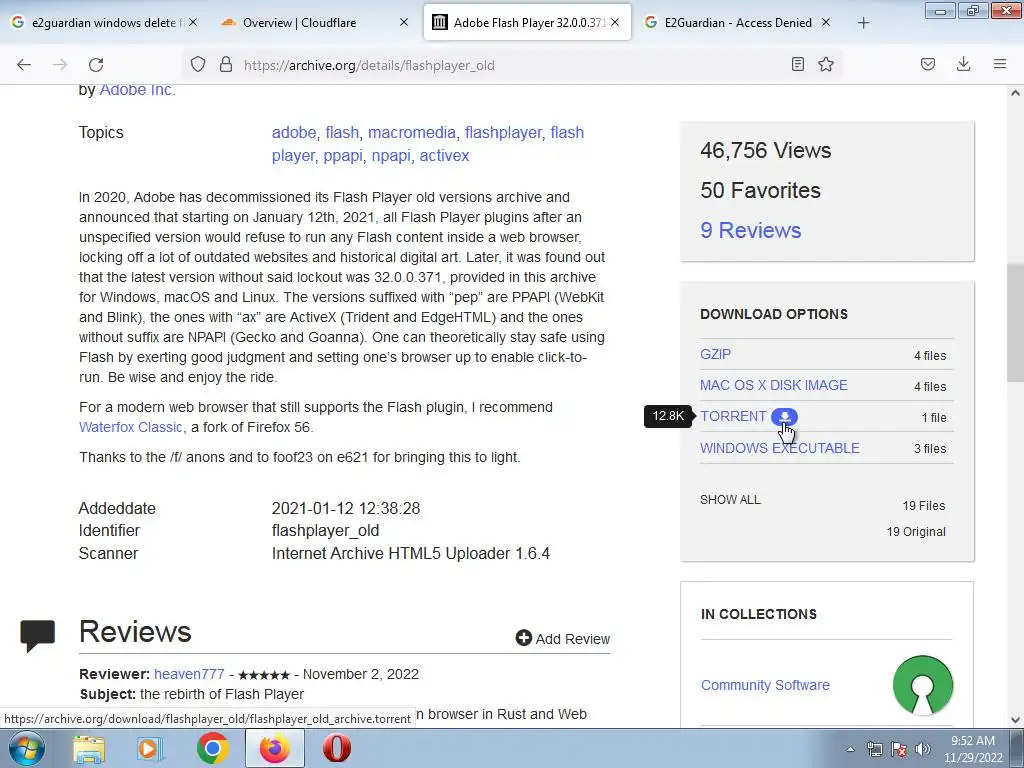The image size is (1024, 768).
Task: Switch to E2Guardian Access Denied tab
Action: pos(738,22)
